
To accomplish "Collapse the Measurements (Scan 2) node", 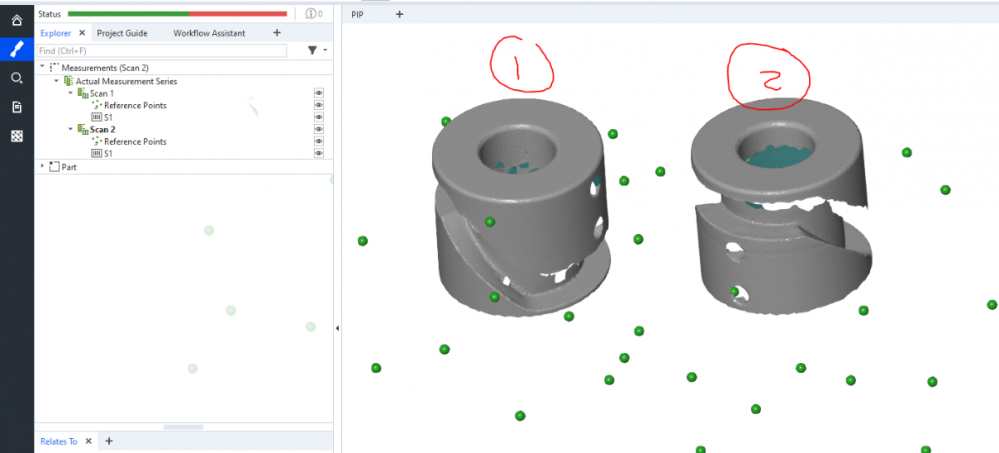I will (42, 67).
